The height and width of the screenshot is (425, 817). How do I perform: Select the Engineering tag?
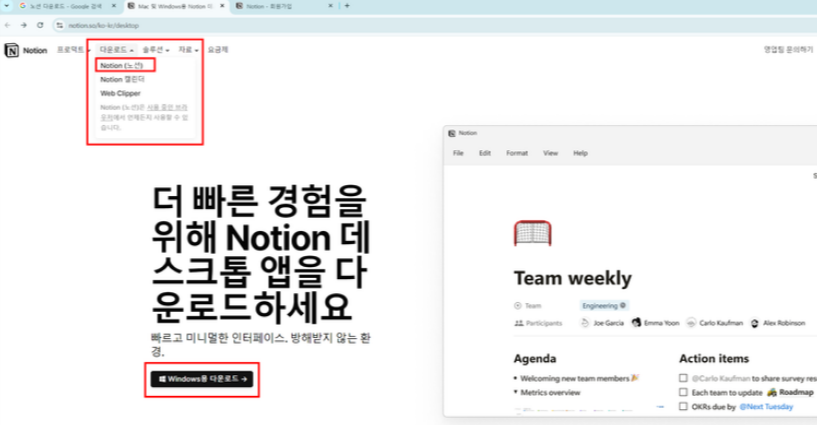(604, 306)
